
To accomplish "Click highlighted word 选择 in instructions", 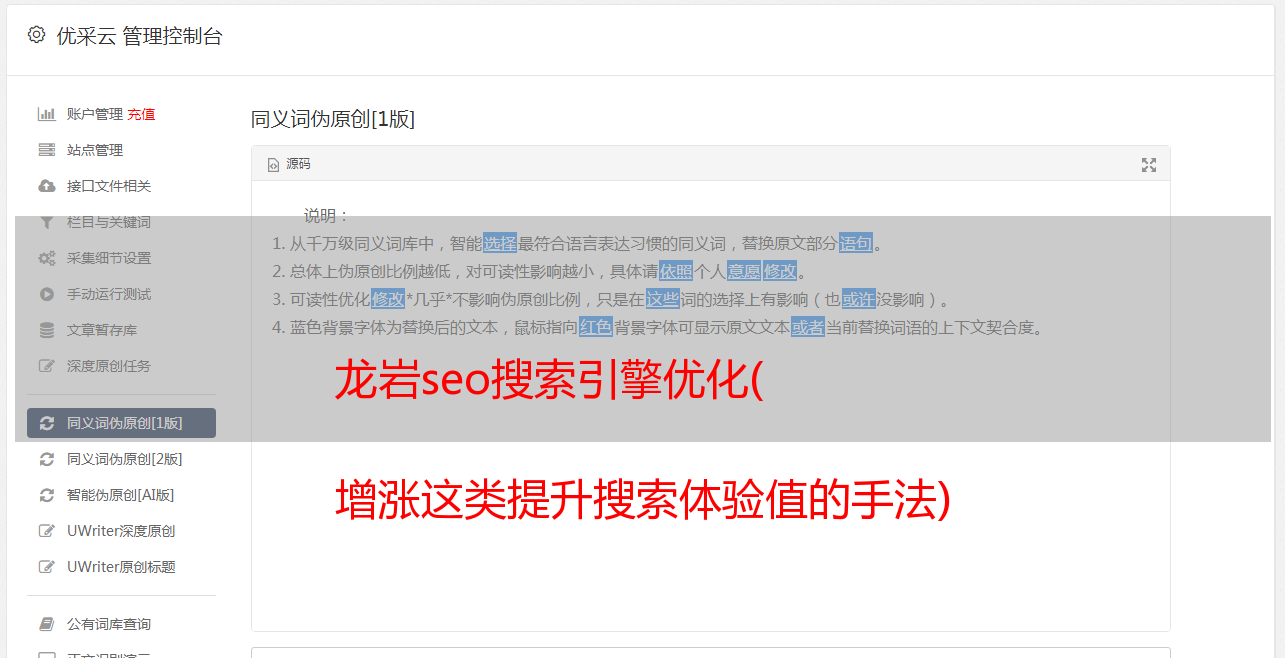I will (x=500, y=243).
